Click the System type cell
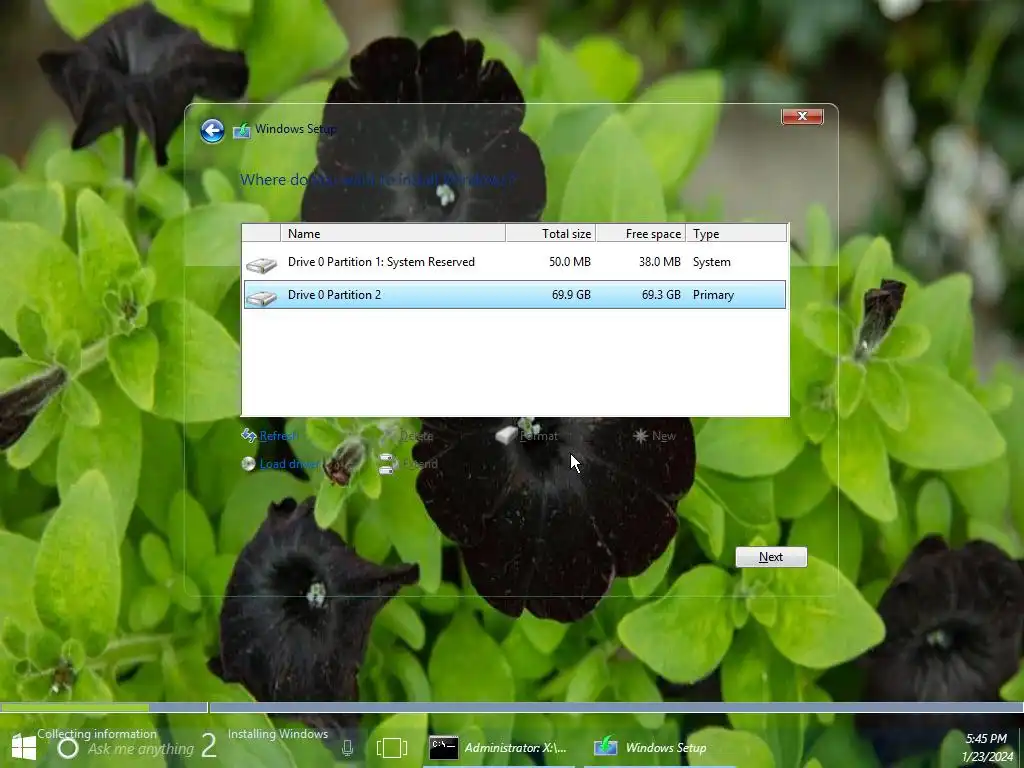The image size is (1024, 768). tap(711, 262)
